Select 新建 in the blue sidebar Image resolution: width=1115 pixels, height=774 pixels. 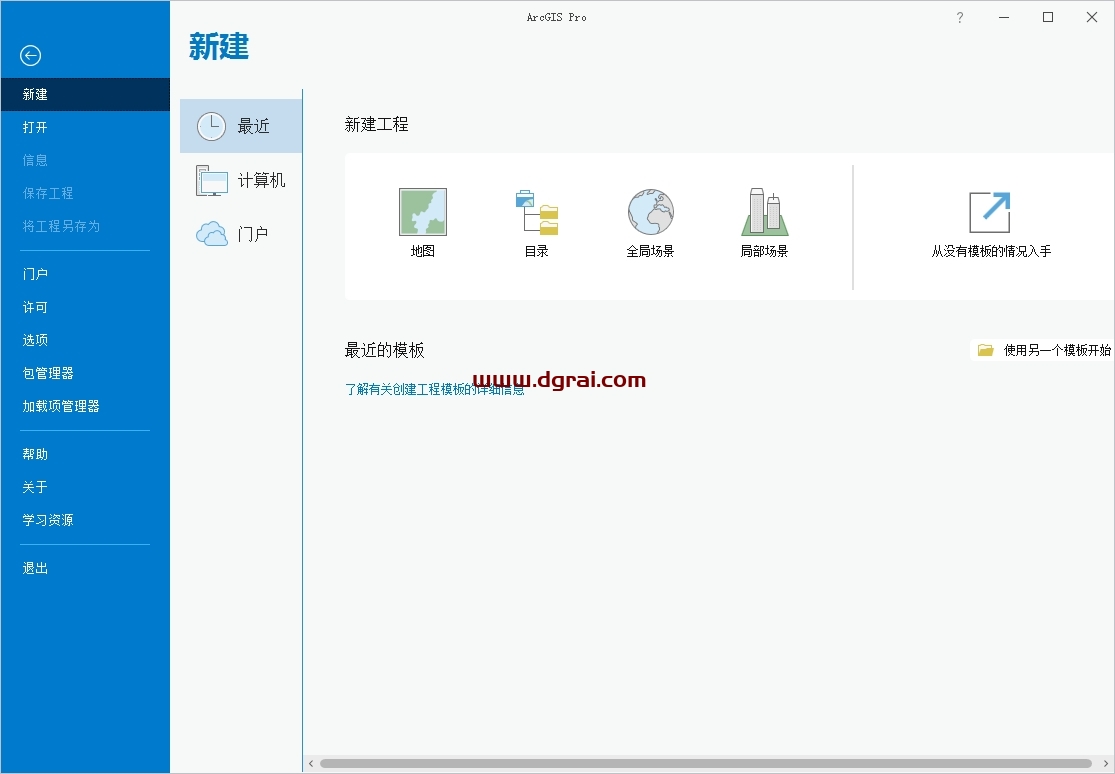point(85,95)
